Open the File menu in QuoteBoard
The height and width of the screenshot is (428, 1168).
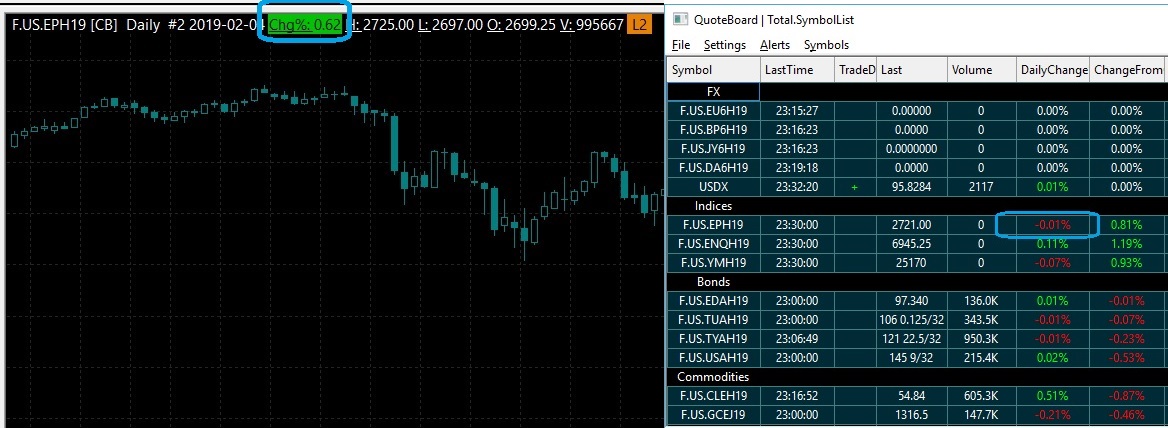(x=681, y=45)
